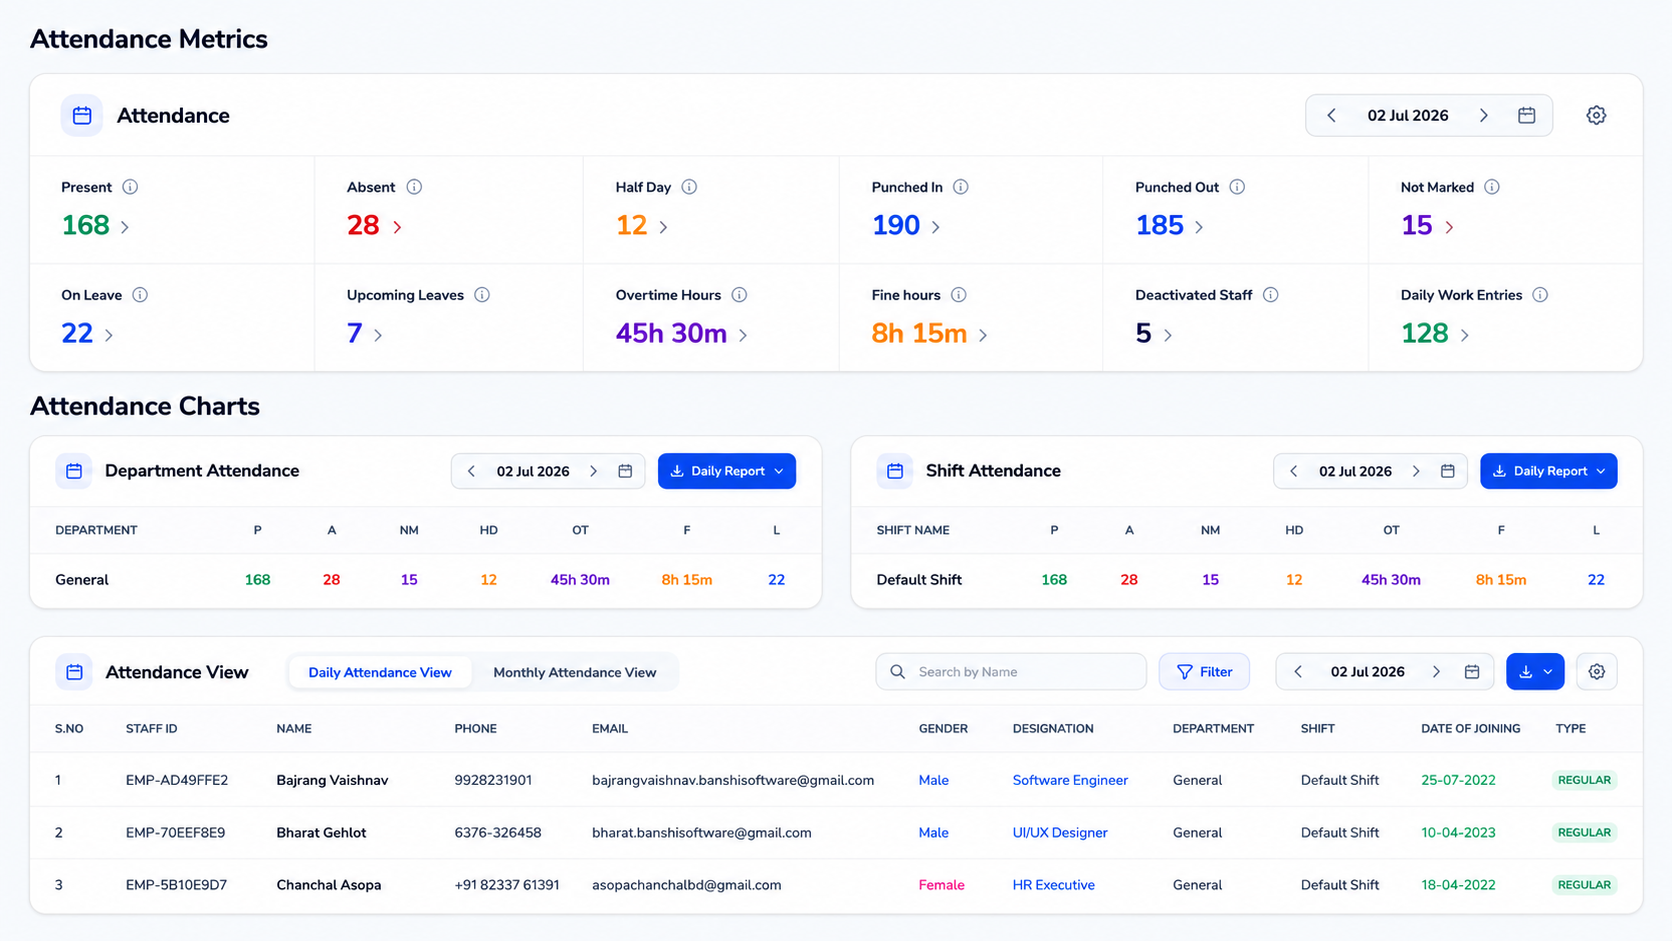Click the info icon next to Deactivated Staff
The image size is (1672, 941).
1270,295
